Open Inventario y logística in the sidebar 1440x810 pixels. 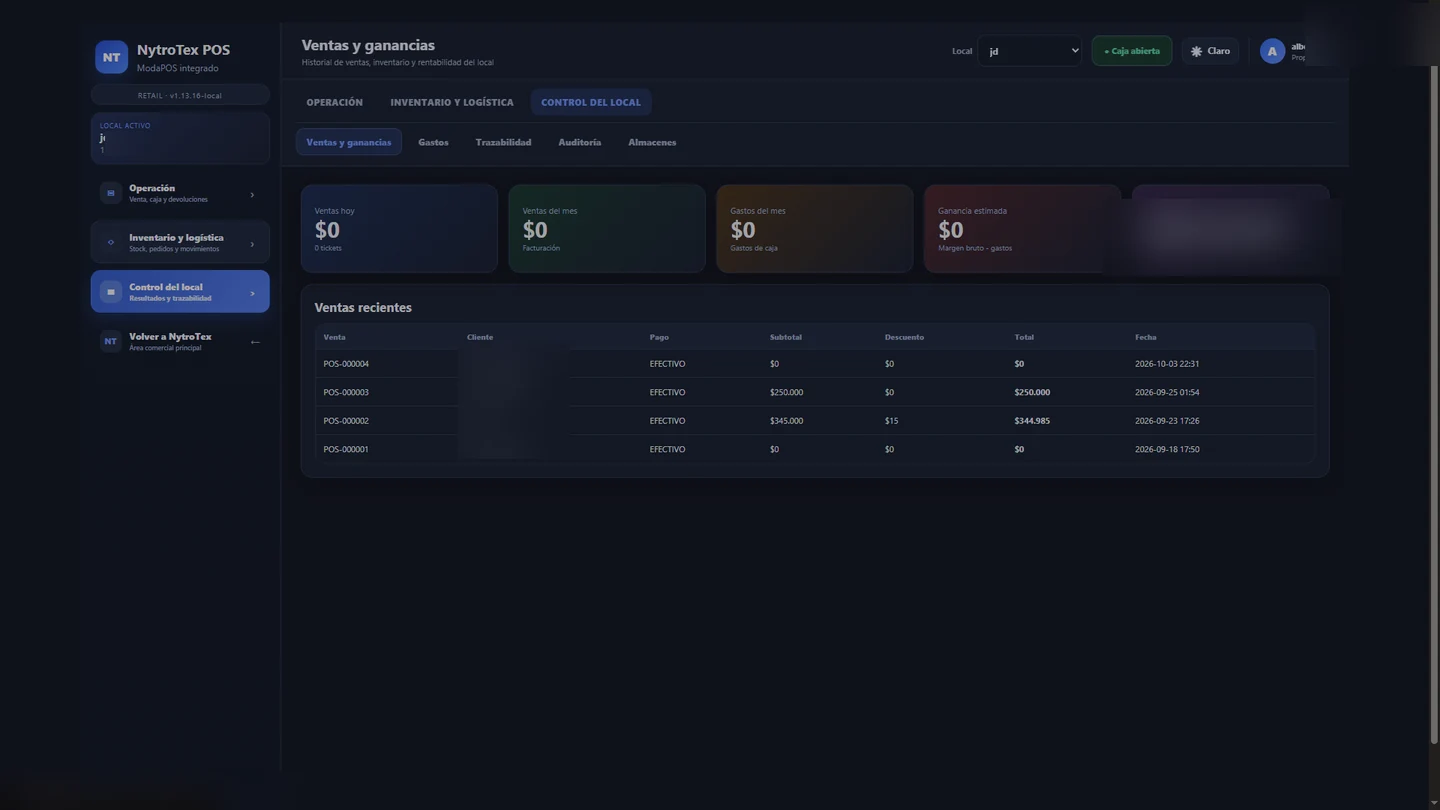tap(180, 242)
